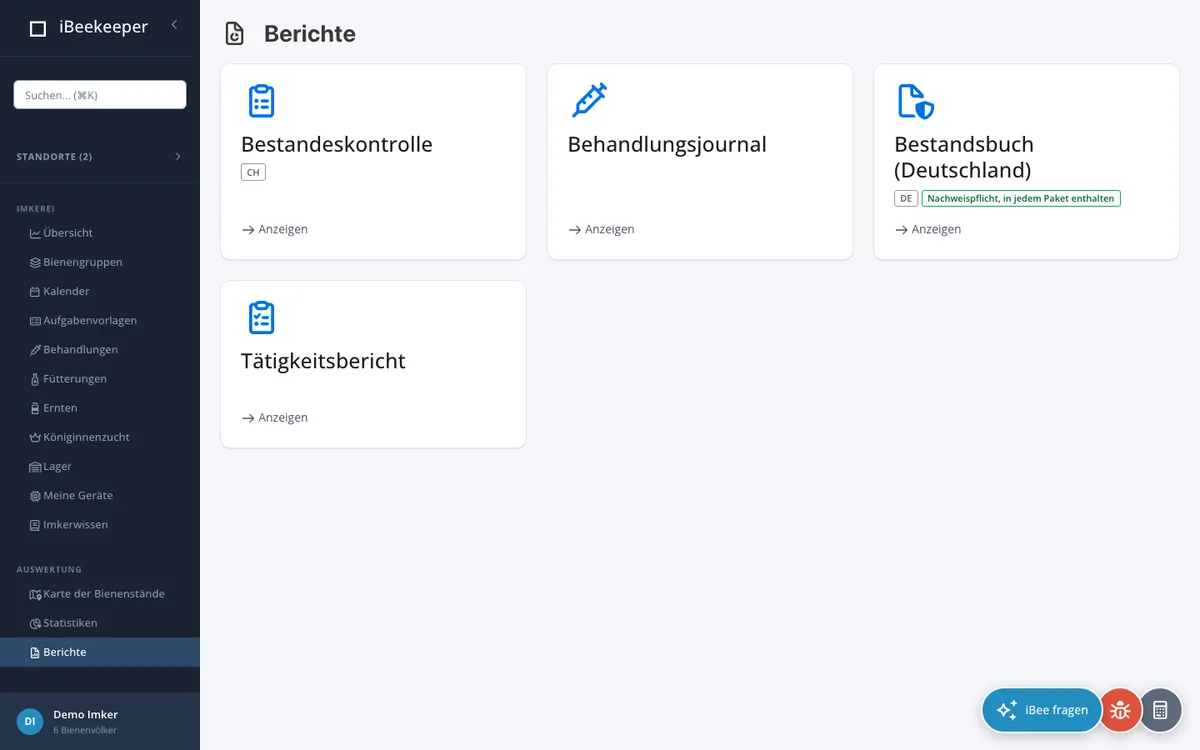1200x750 pixels.
Task: Open the Bestandsbuch (Deutschland) card title
Action: pyautogui.click(x=964, y=157)
